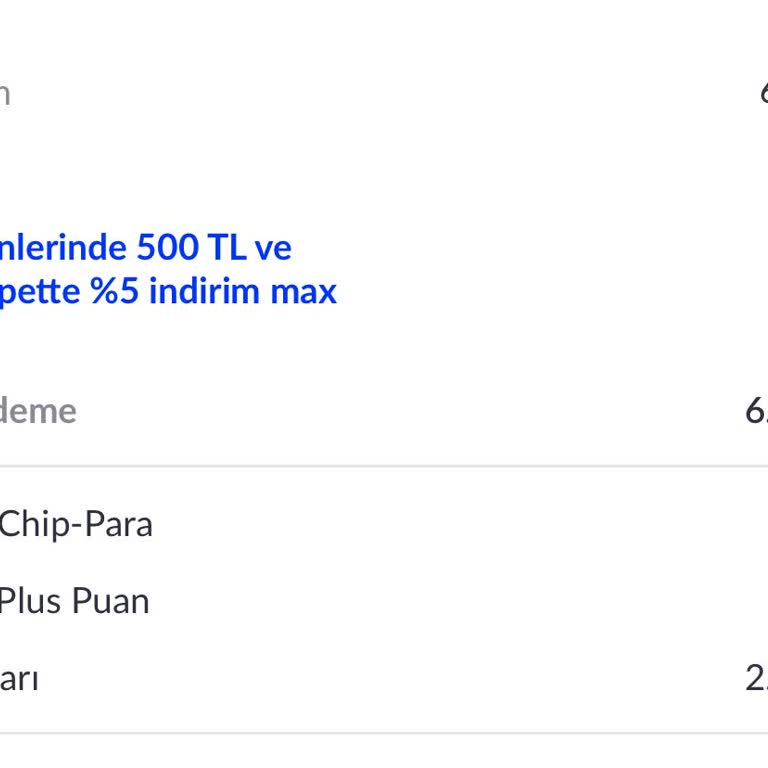Choose the Chip-Para row
Image resolution: width=768 pixels, height=768 pixels.
click(76, 524)
